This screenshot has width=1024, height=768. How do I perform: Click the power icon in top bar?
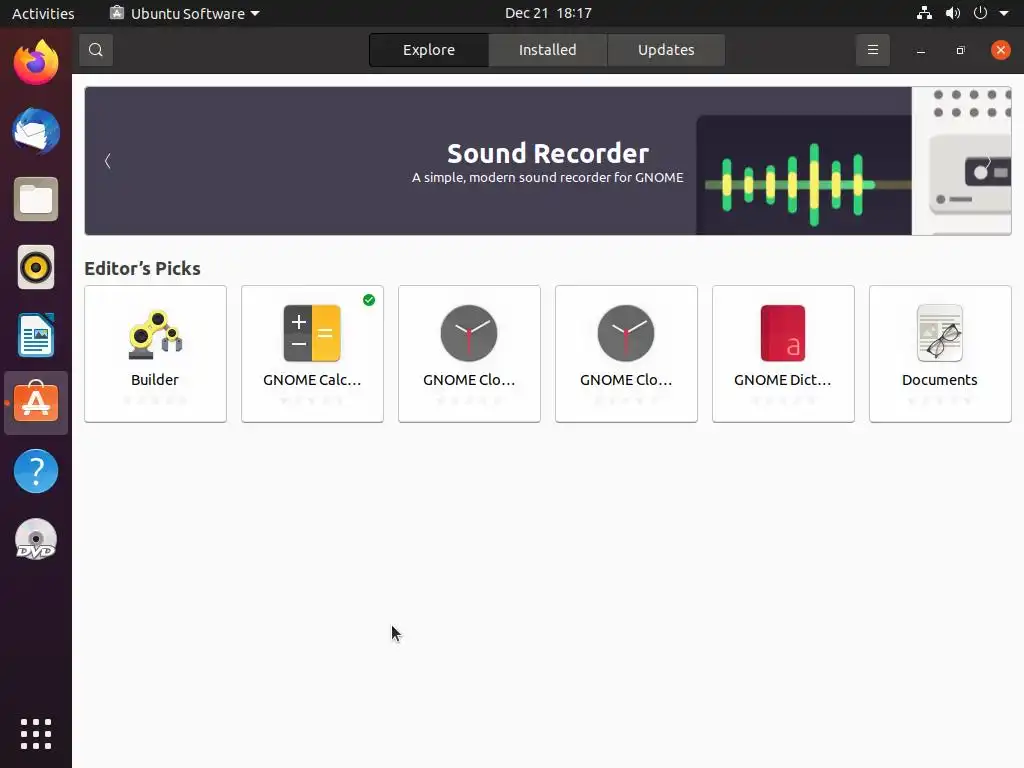click(x=980, y=13)
